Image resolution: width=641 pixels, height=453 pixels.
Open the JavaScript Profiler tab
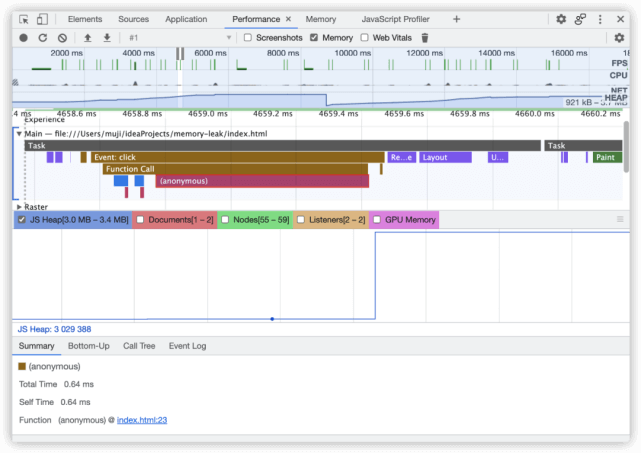tap(395, 19)
